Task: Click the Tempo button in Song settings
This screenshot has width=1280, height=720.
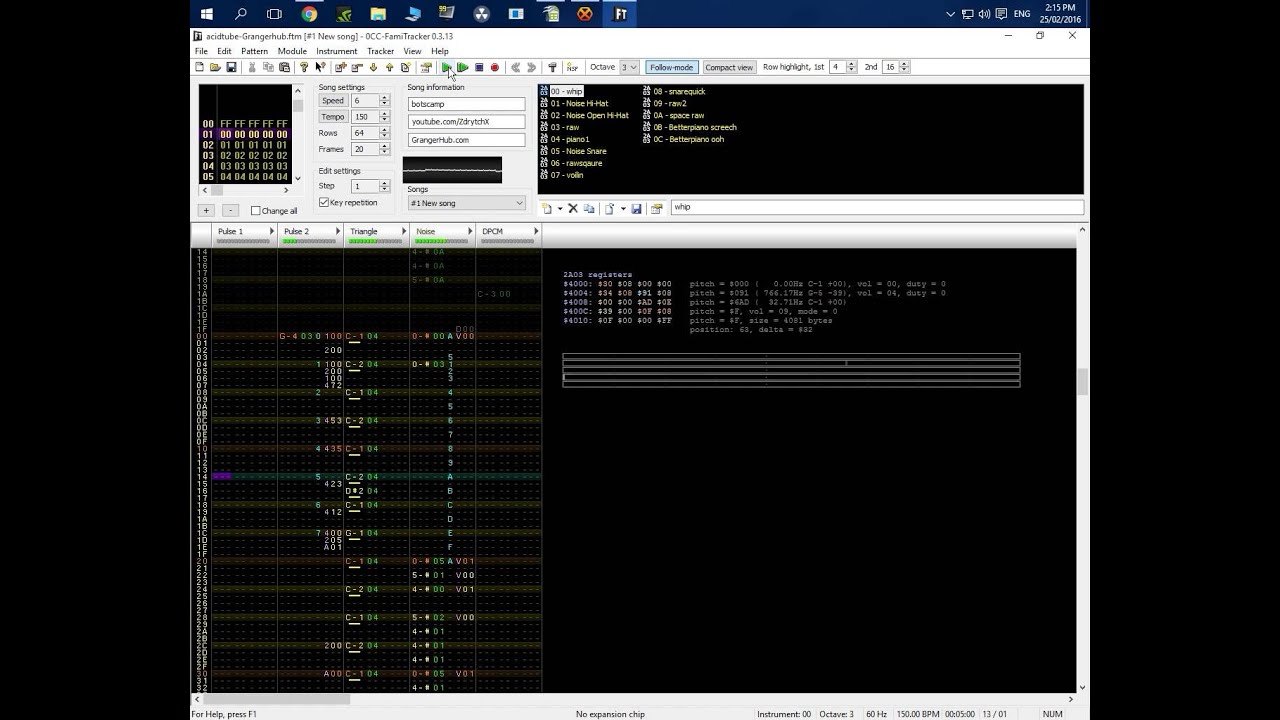Action: click(332, 117)
